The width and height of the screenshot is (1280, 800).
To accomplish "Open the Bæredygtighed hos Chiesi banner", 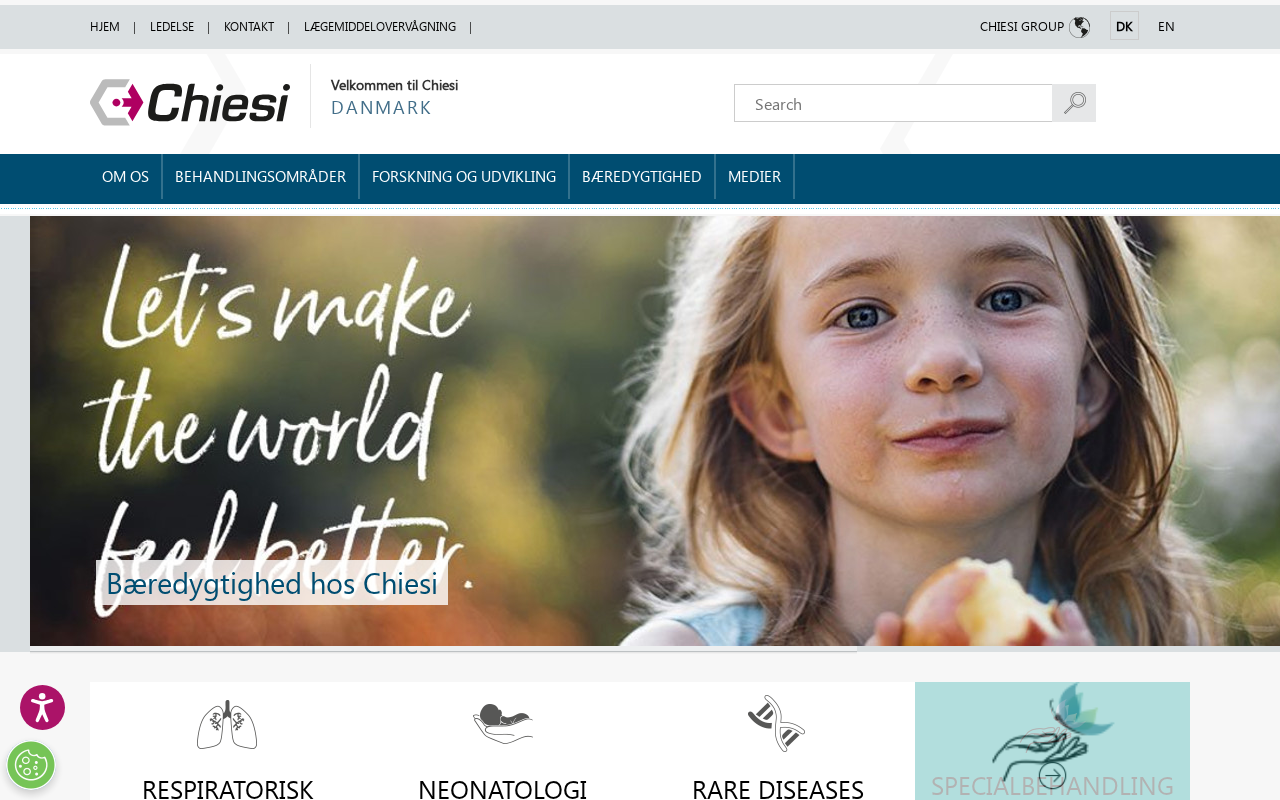I will click(x=272, y=583).
